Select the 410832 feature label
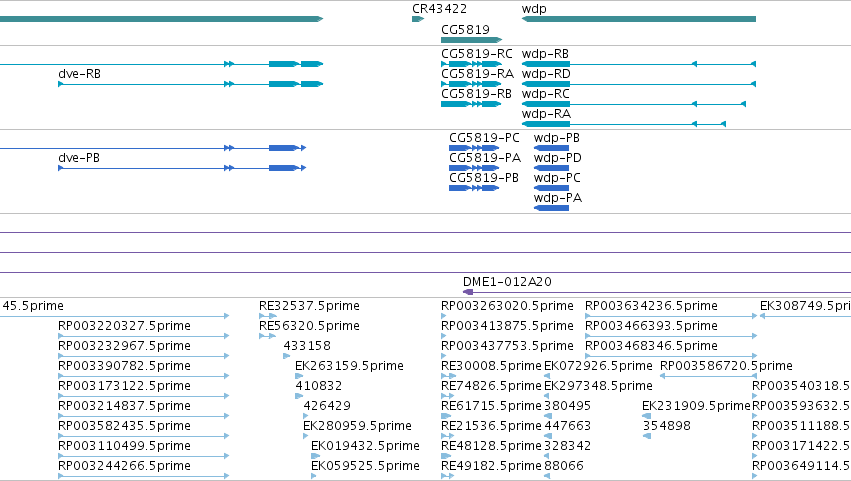This screenshot has height=481, width=851. pos(319,386)
